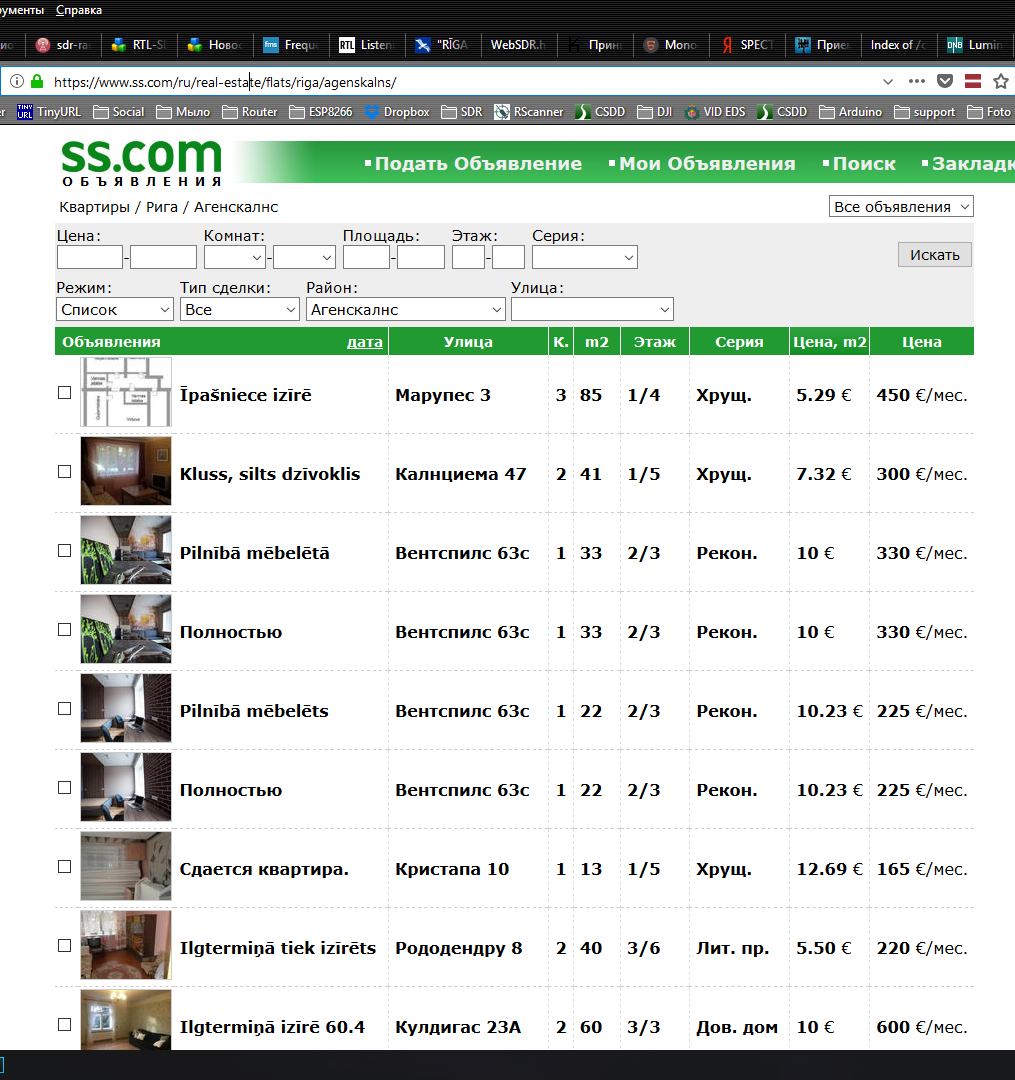Open the Router bookmarks folder

click(x=249, y=112)
